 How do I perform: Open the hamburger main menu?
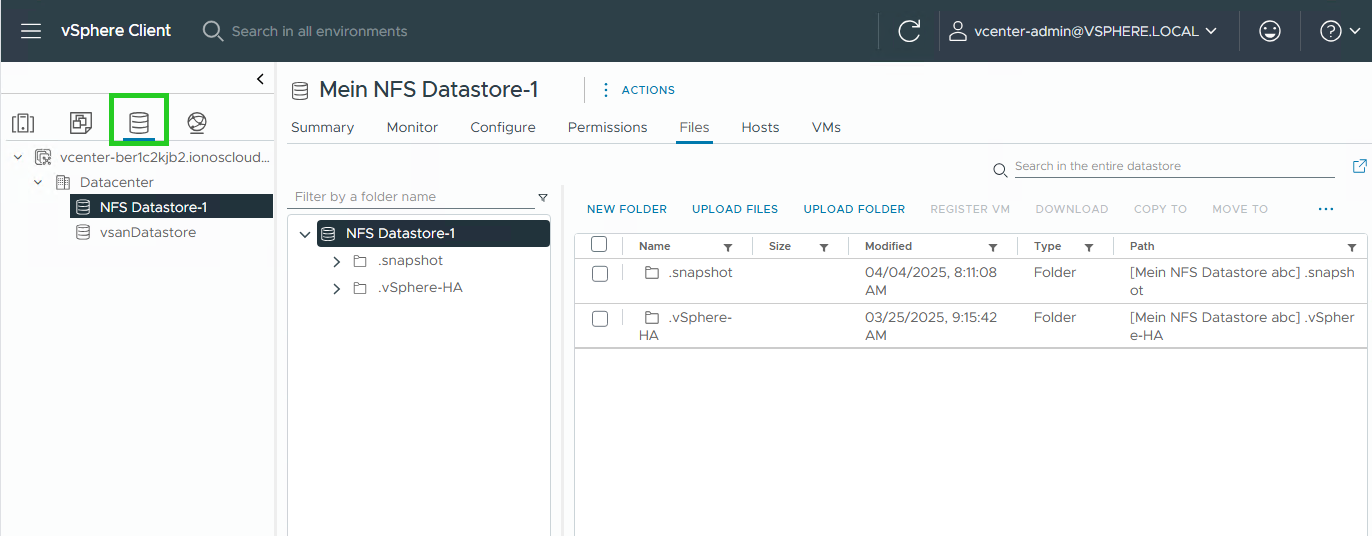31,31
